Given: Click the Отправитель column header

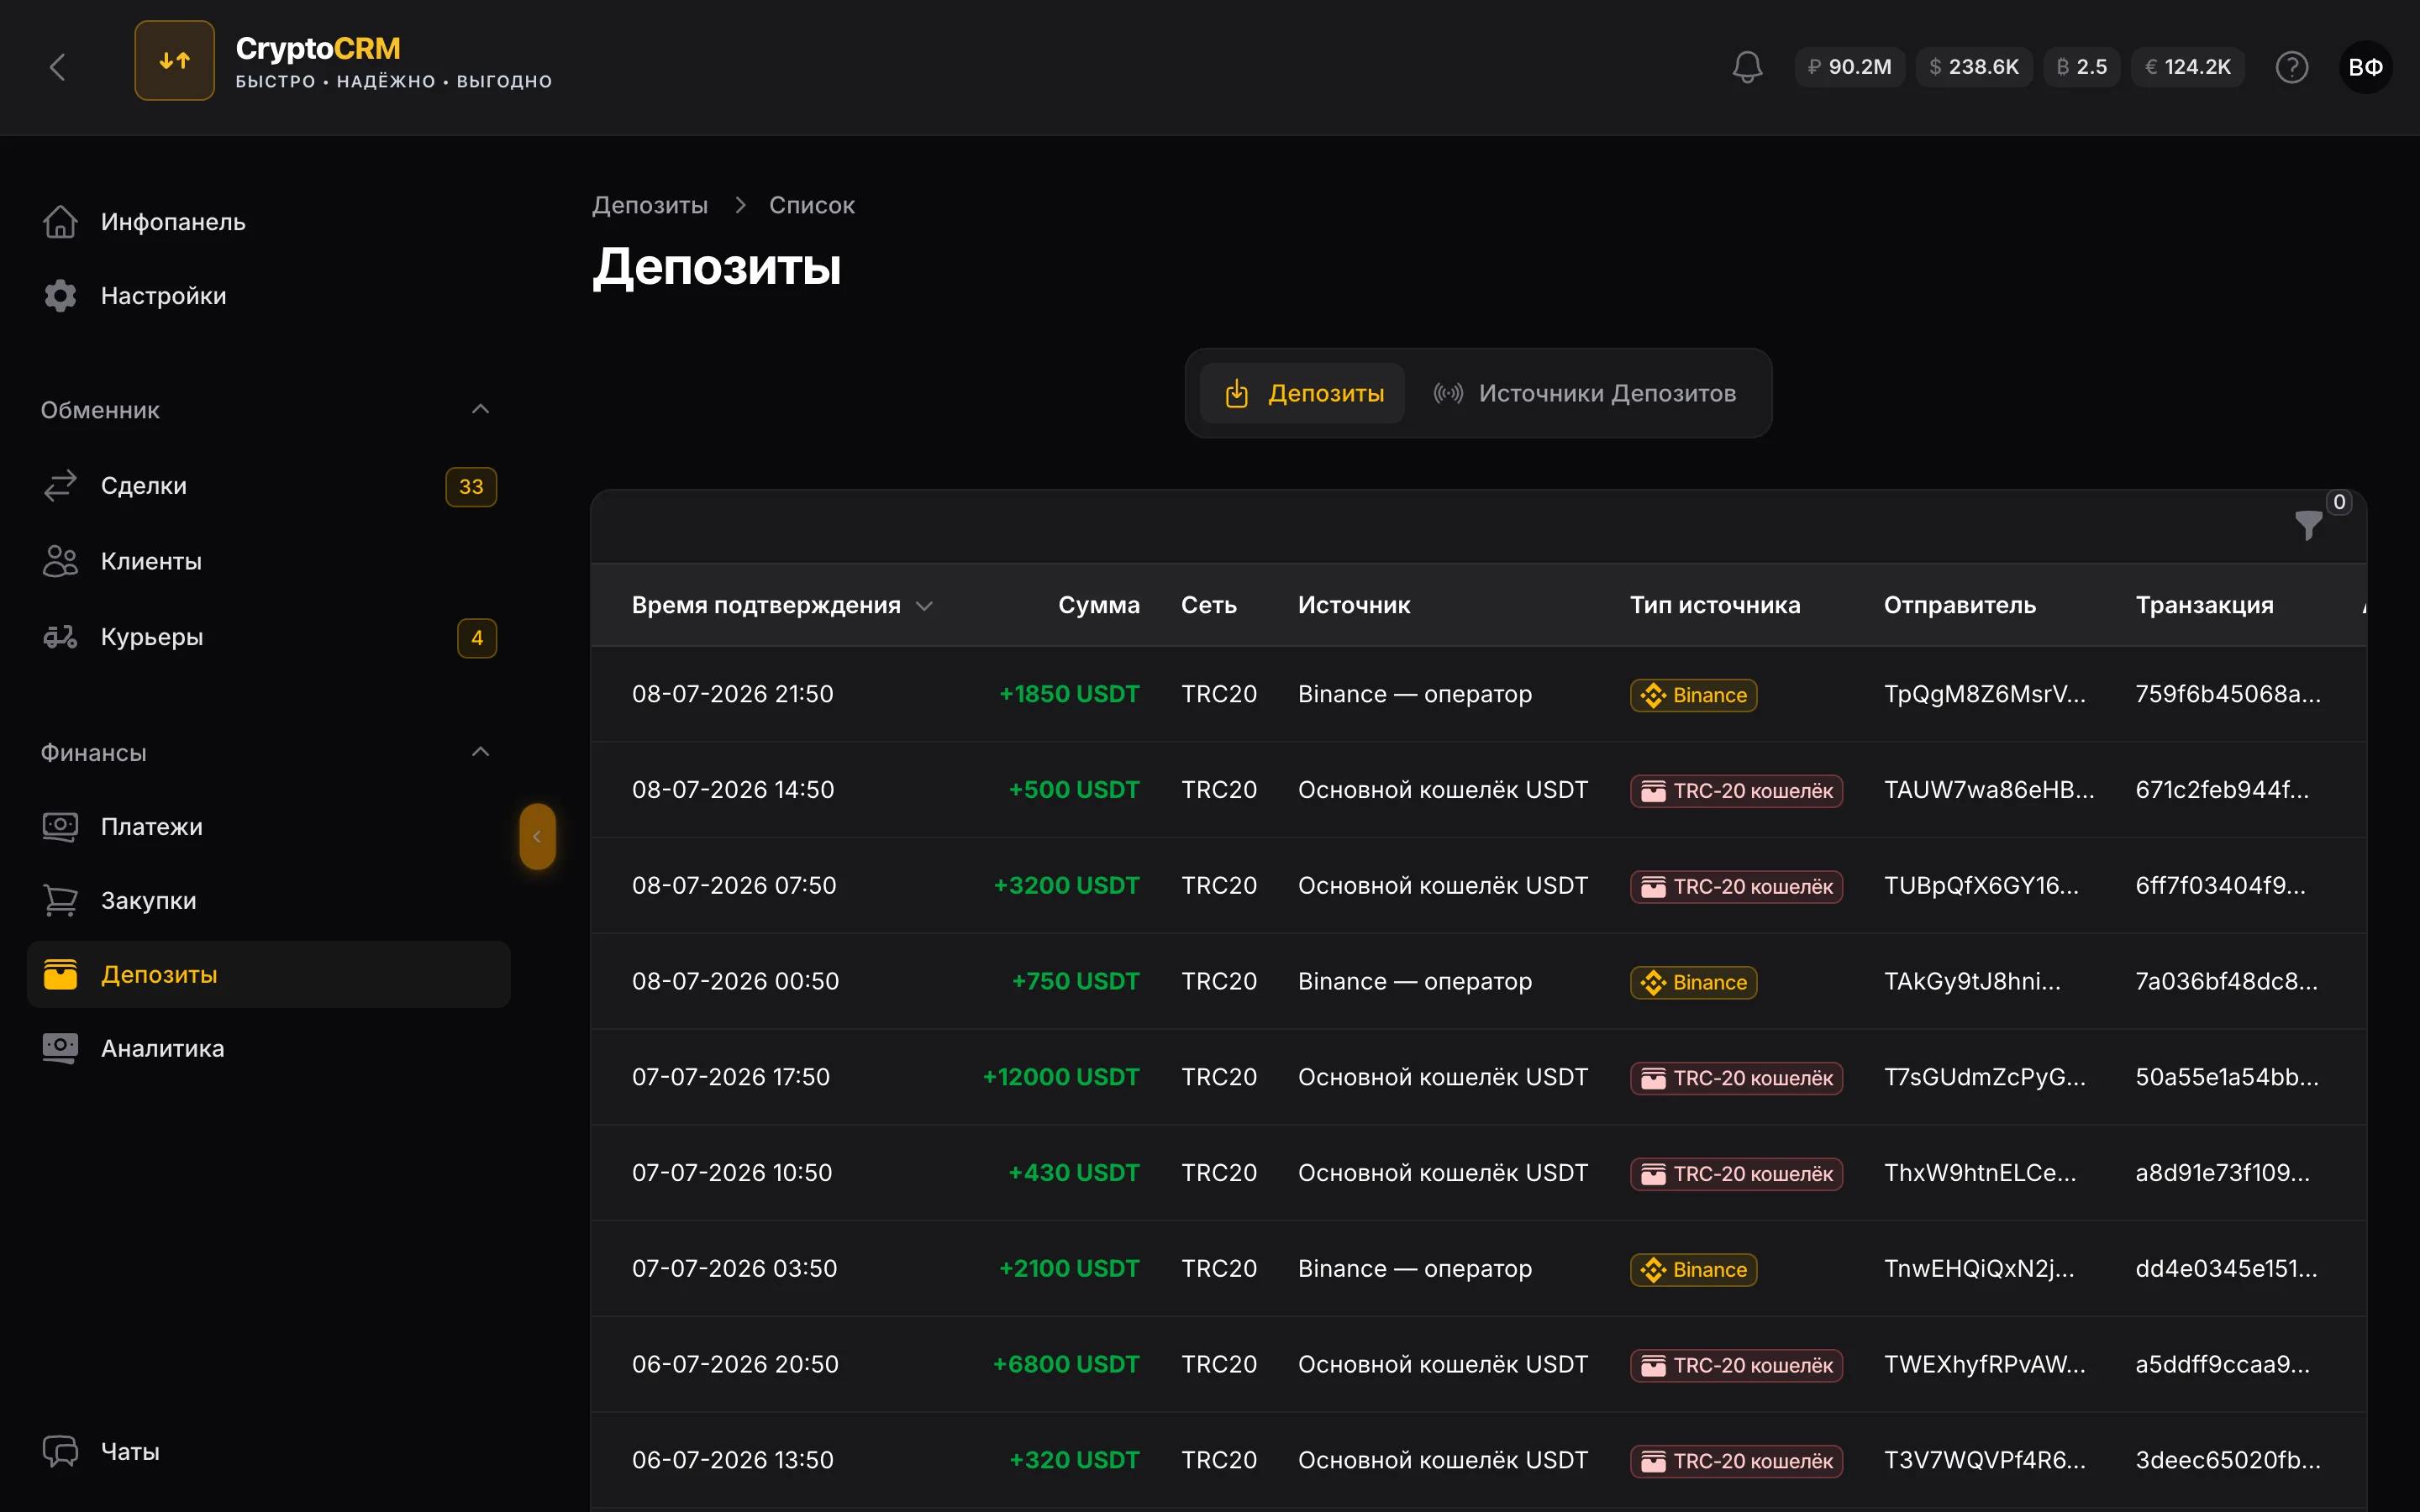Looking at the screenshot, I should (x=1959, y=605).
